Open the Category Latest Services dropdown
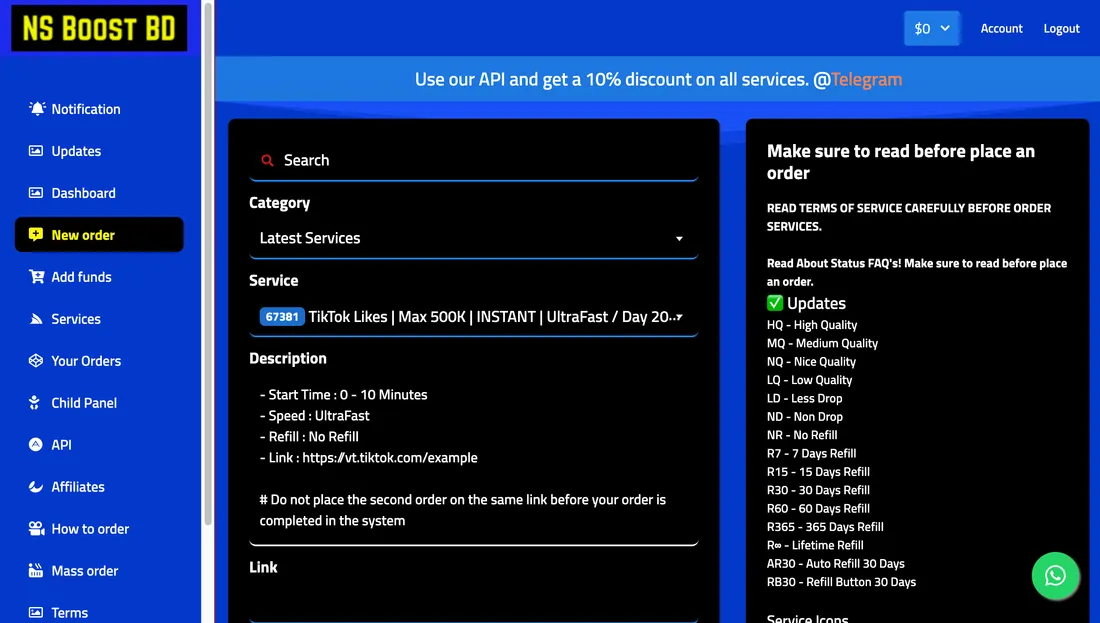 coord(474,239)
